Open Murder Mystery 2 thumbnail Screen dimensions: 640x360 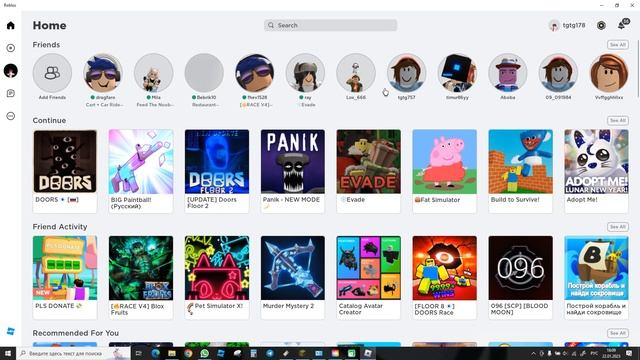pyautogui.click(x=293, y=268)
